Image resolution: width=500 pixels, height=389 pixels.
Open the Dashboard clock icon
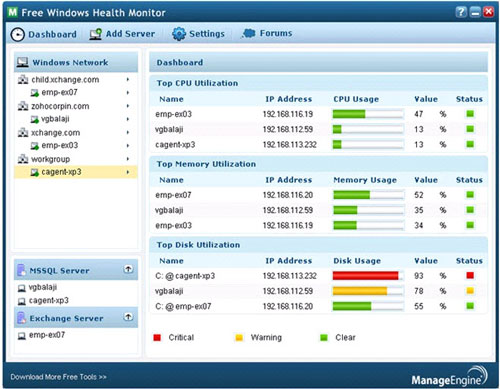coord(17,34)
